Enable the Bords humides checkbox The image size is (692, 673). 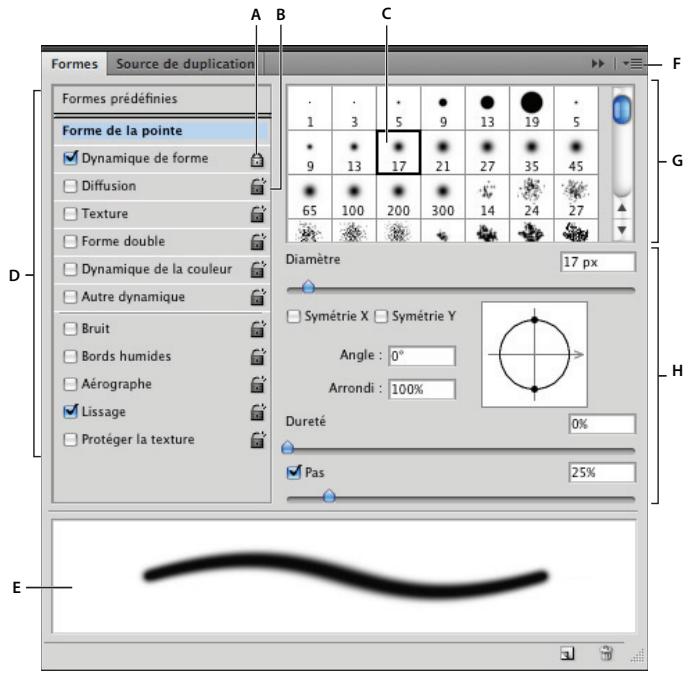coord(70,357)
